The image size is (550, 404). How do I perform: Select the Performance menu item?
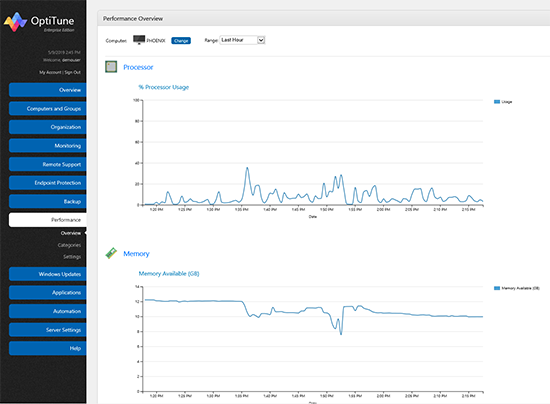click(48, 220)
